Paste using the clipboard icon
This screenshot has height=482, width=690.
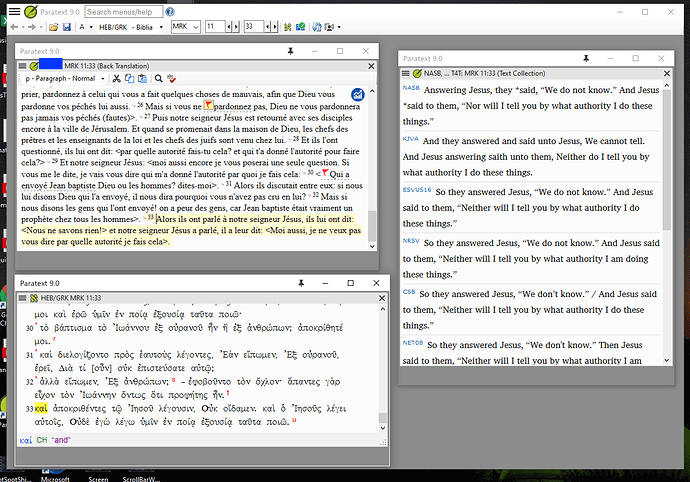(x=142, y=78)
